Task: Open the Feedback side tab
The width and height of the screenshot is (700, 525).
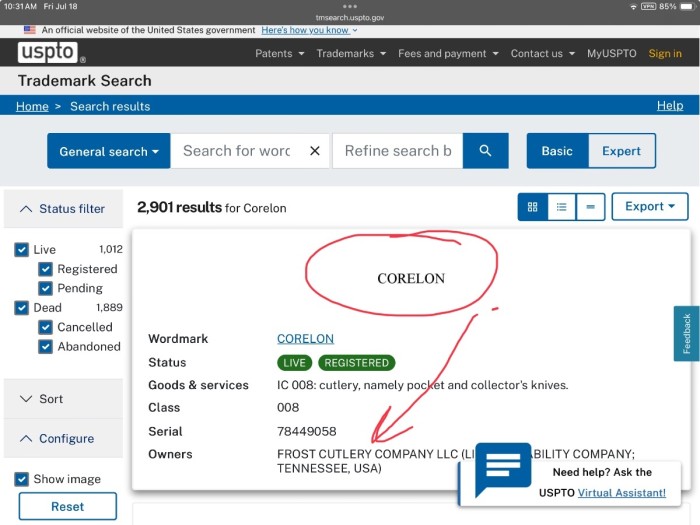Action: [x=686, y=333]
